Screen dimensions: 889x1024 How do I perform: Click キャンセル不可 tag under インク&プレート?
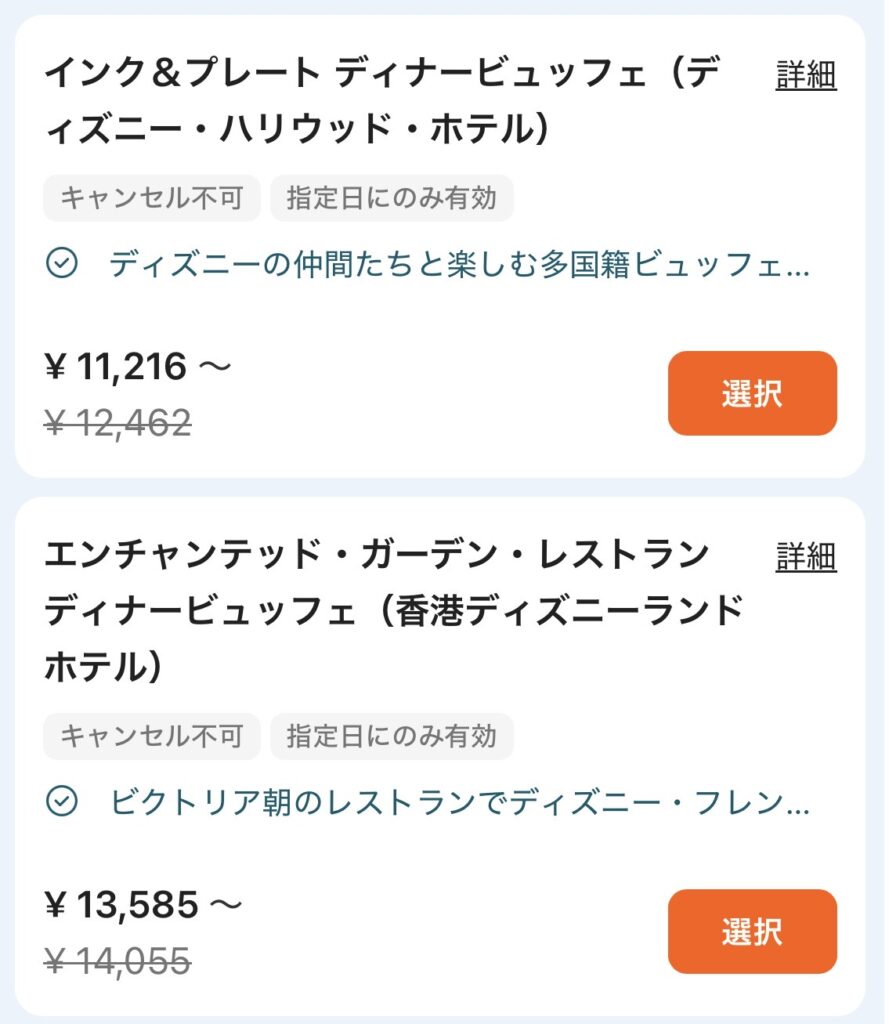[x=152, y=198]
